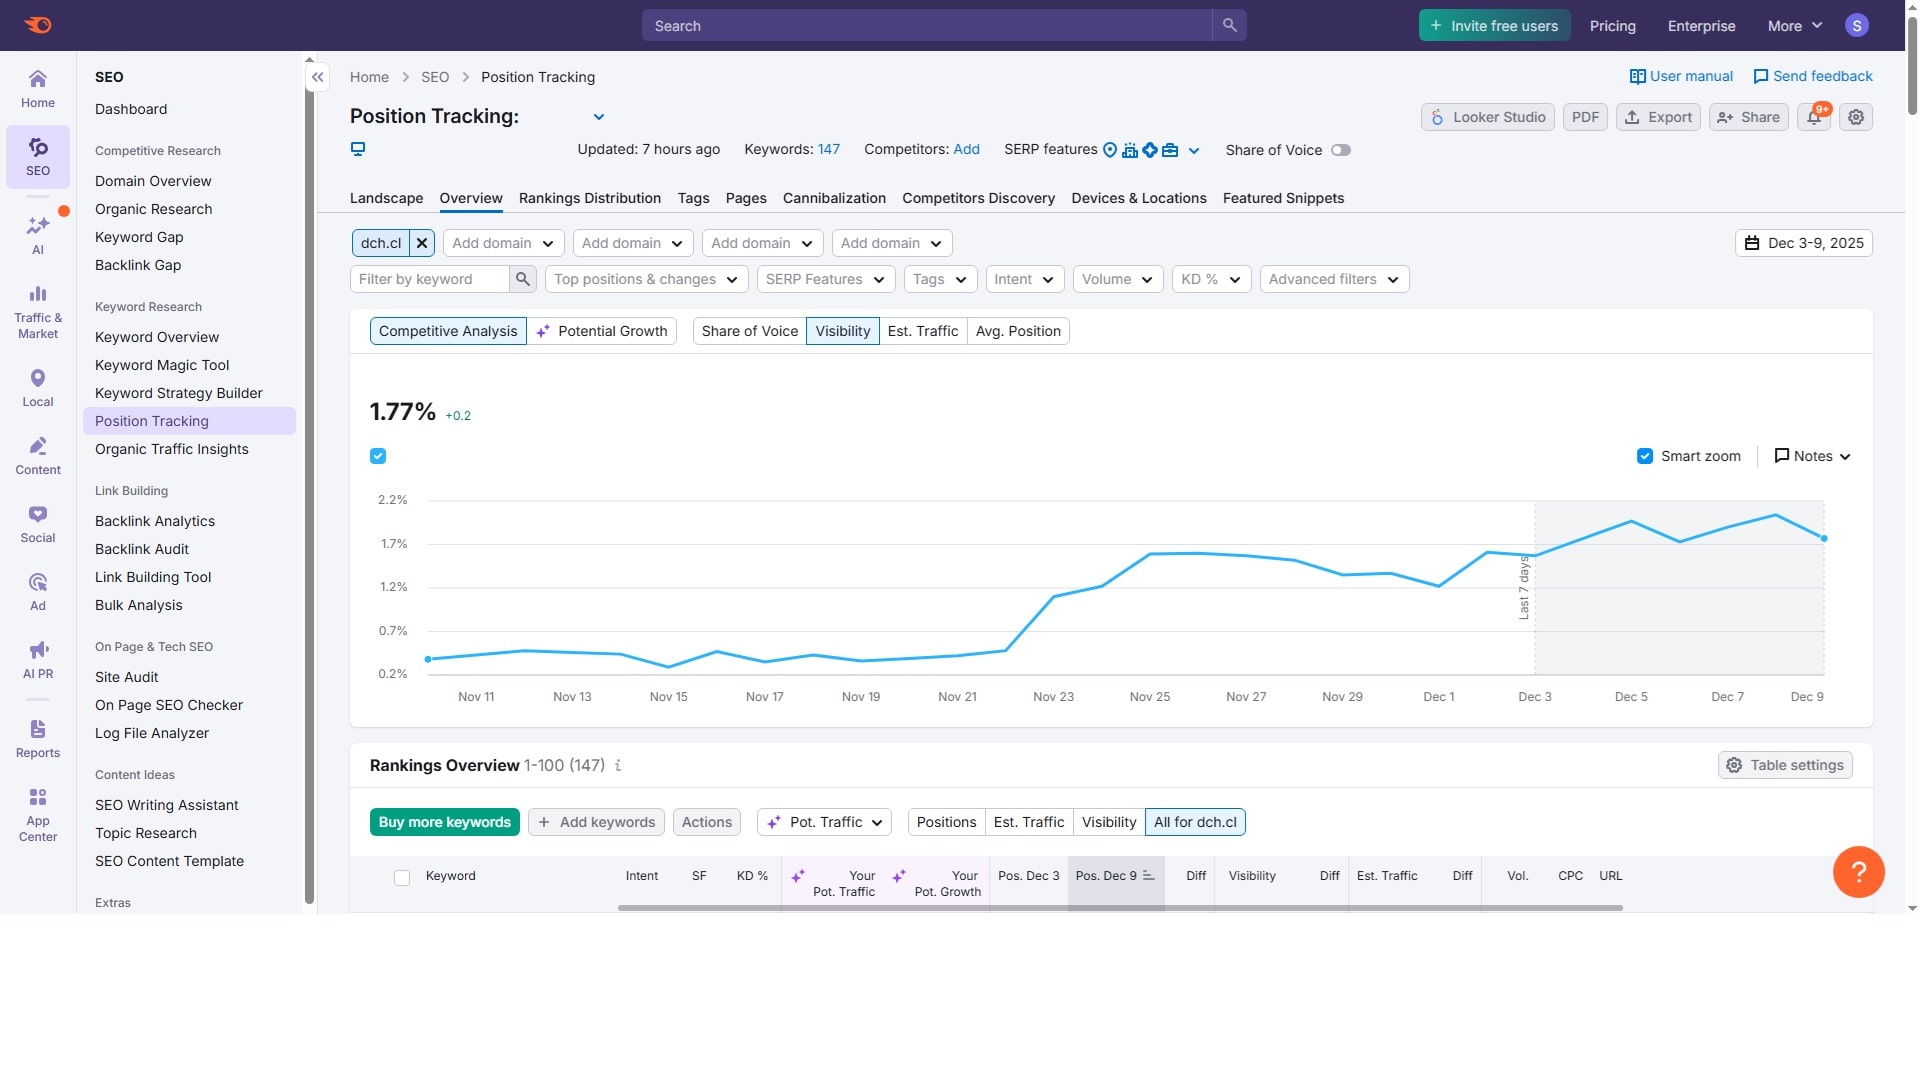Uncheck the blue chart series checkbox
The height and width of the screenshot is (1080, 1920).
[378, 456]
